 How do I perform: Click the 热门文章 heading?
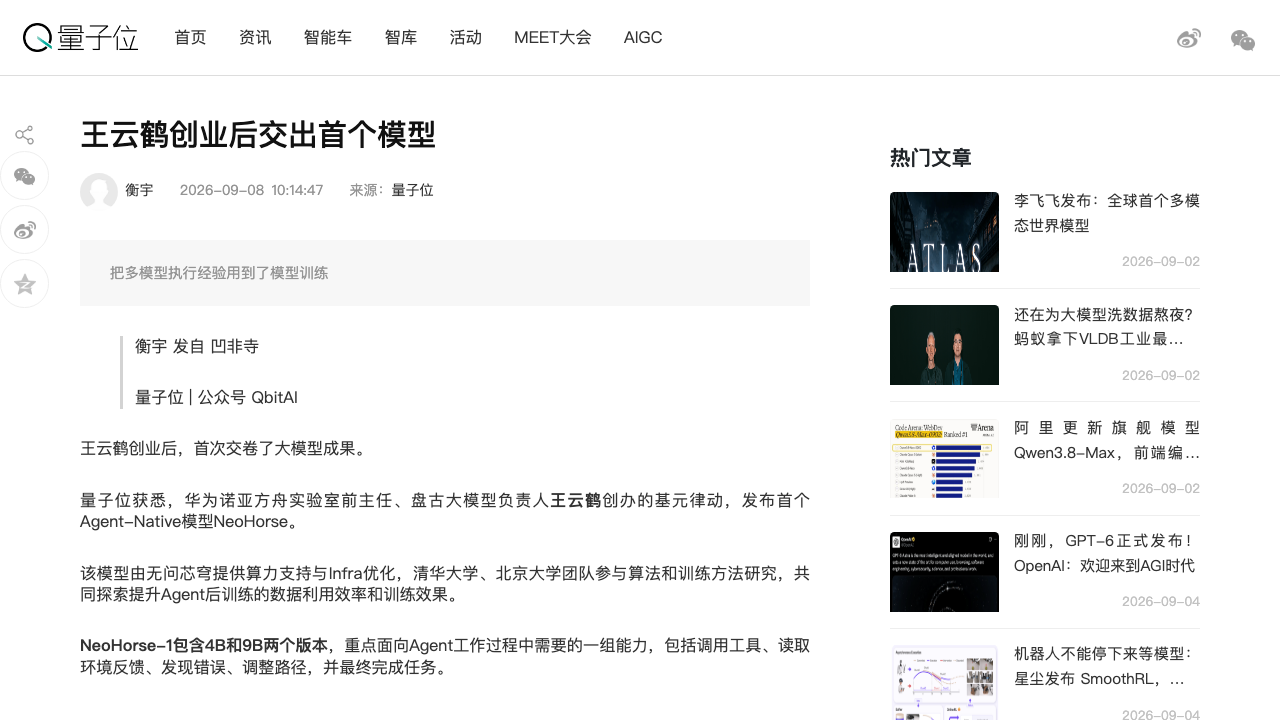click(x=931, y=158)
